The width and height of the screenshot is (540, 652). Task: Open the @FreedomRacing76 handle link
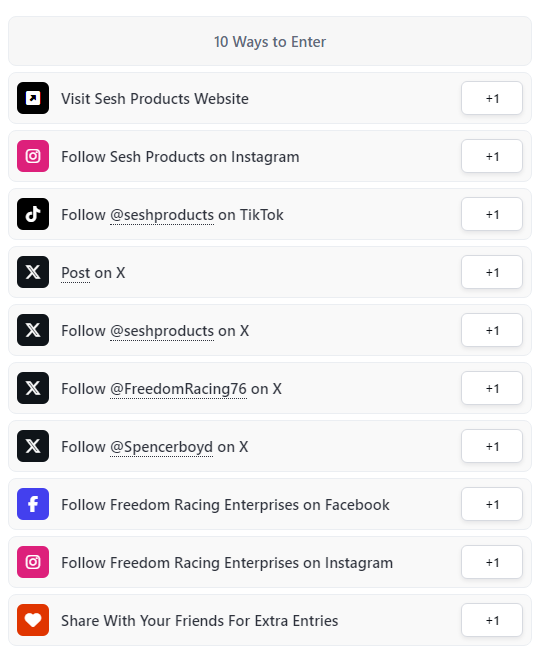pyautogui.click(x=178, y=389)
